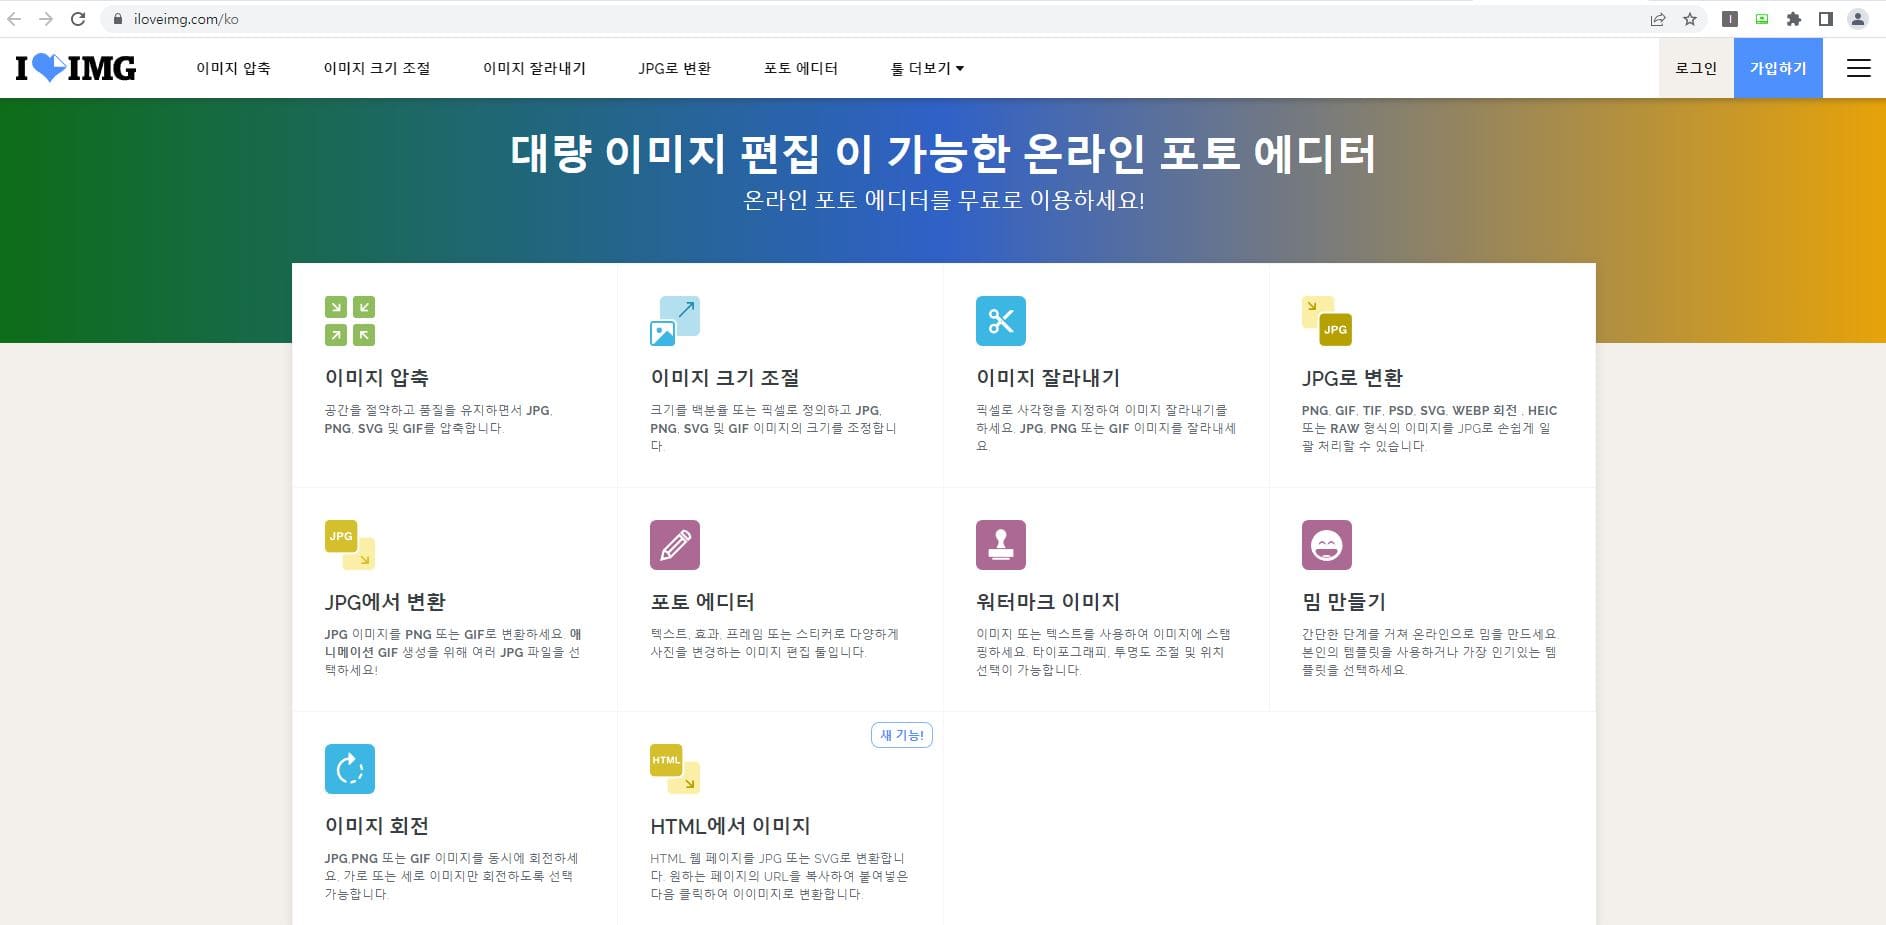Click inside the browser address bar
Viewport: 1886px width, 925px height.
400,18
